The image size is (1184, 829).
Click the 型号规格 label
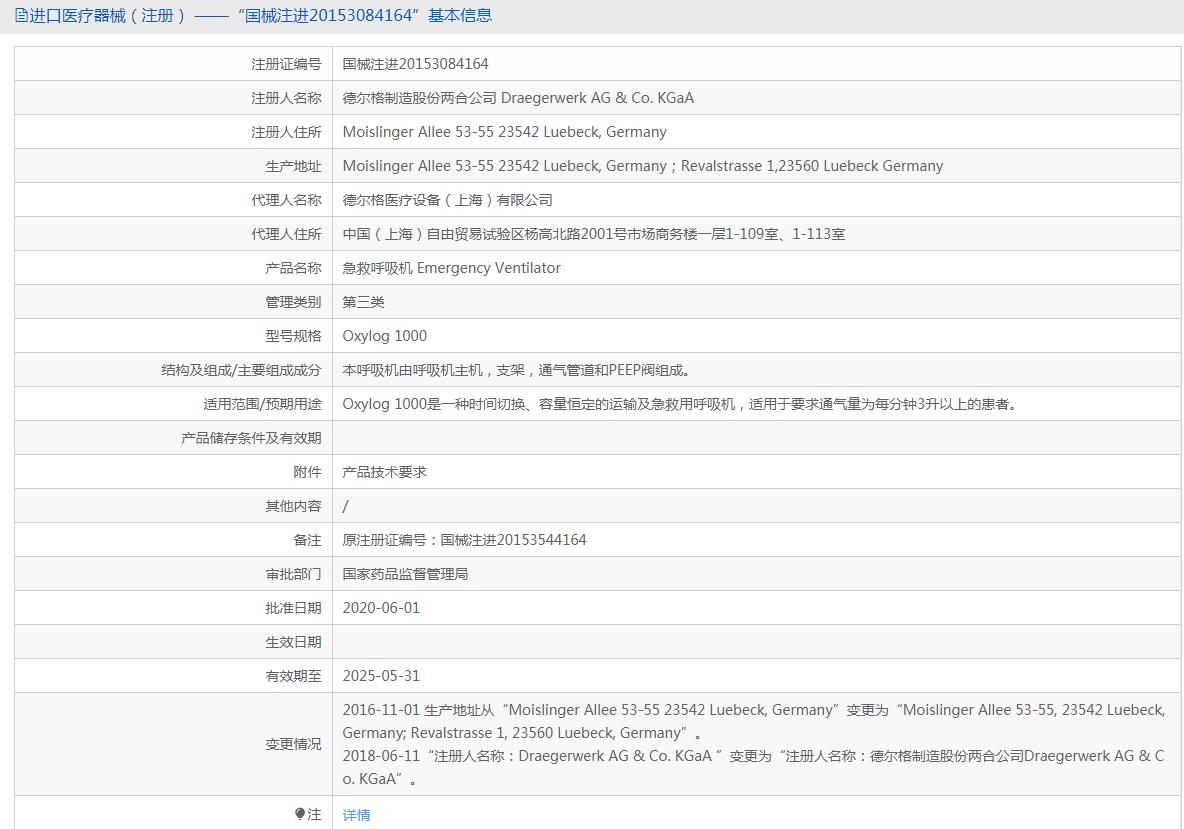pyautogui.click(x=293, y=336)
